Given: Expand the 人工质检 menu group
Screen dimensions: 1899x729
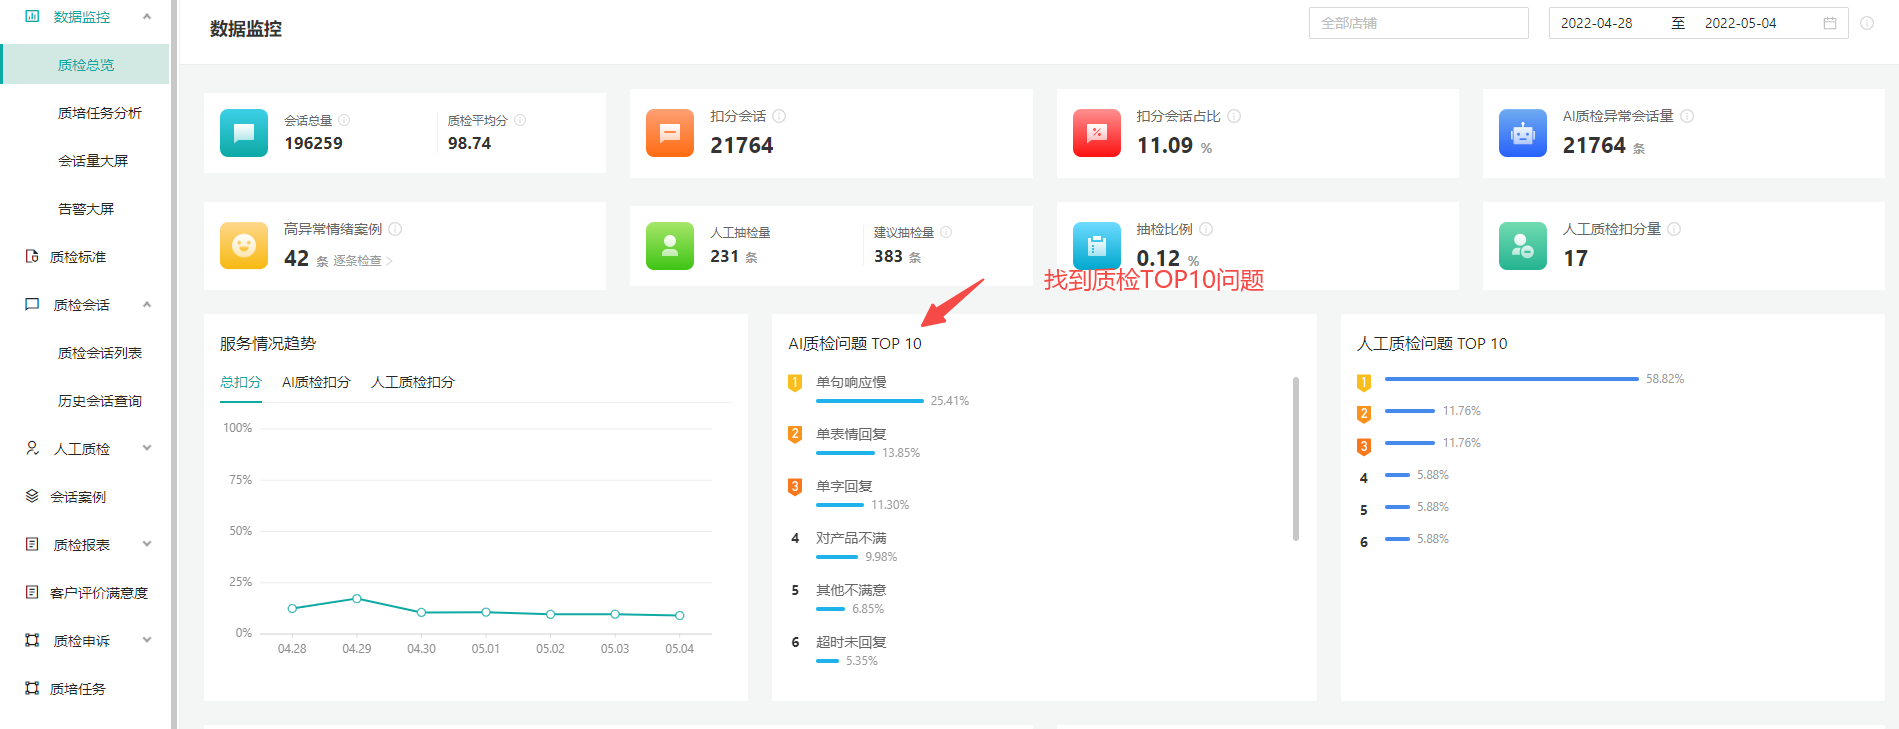Looking at the screenshot, I should coord(147,448).
